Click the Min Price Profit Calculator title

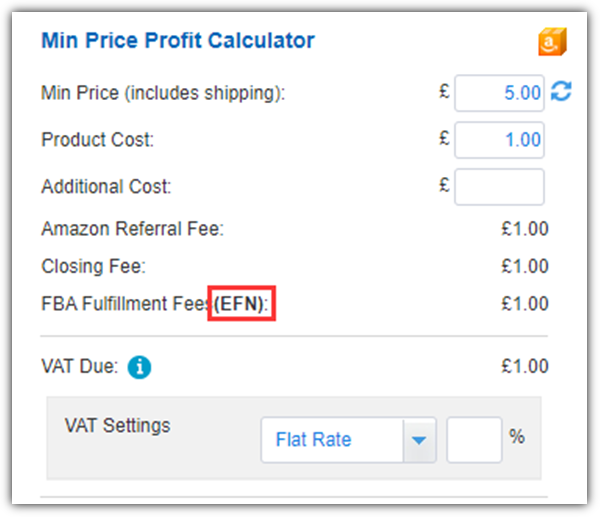pyautogui.click(x=178, y=40)
